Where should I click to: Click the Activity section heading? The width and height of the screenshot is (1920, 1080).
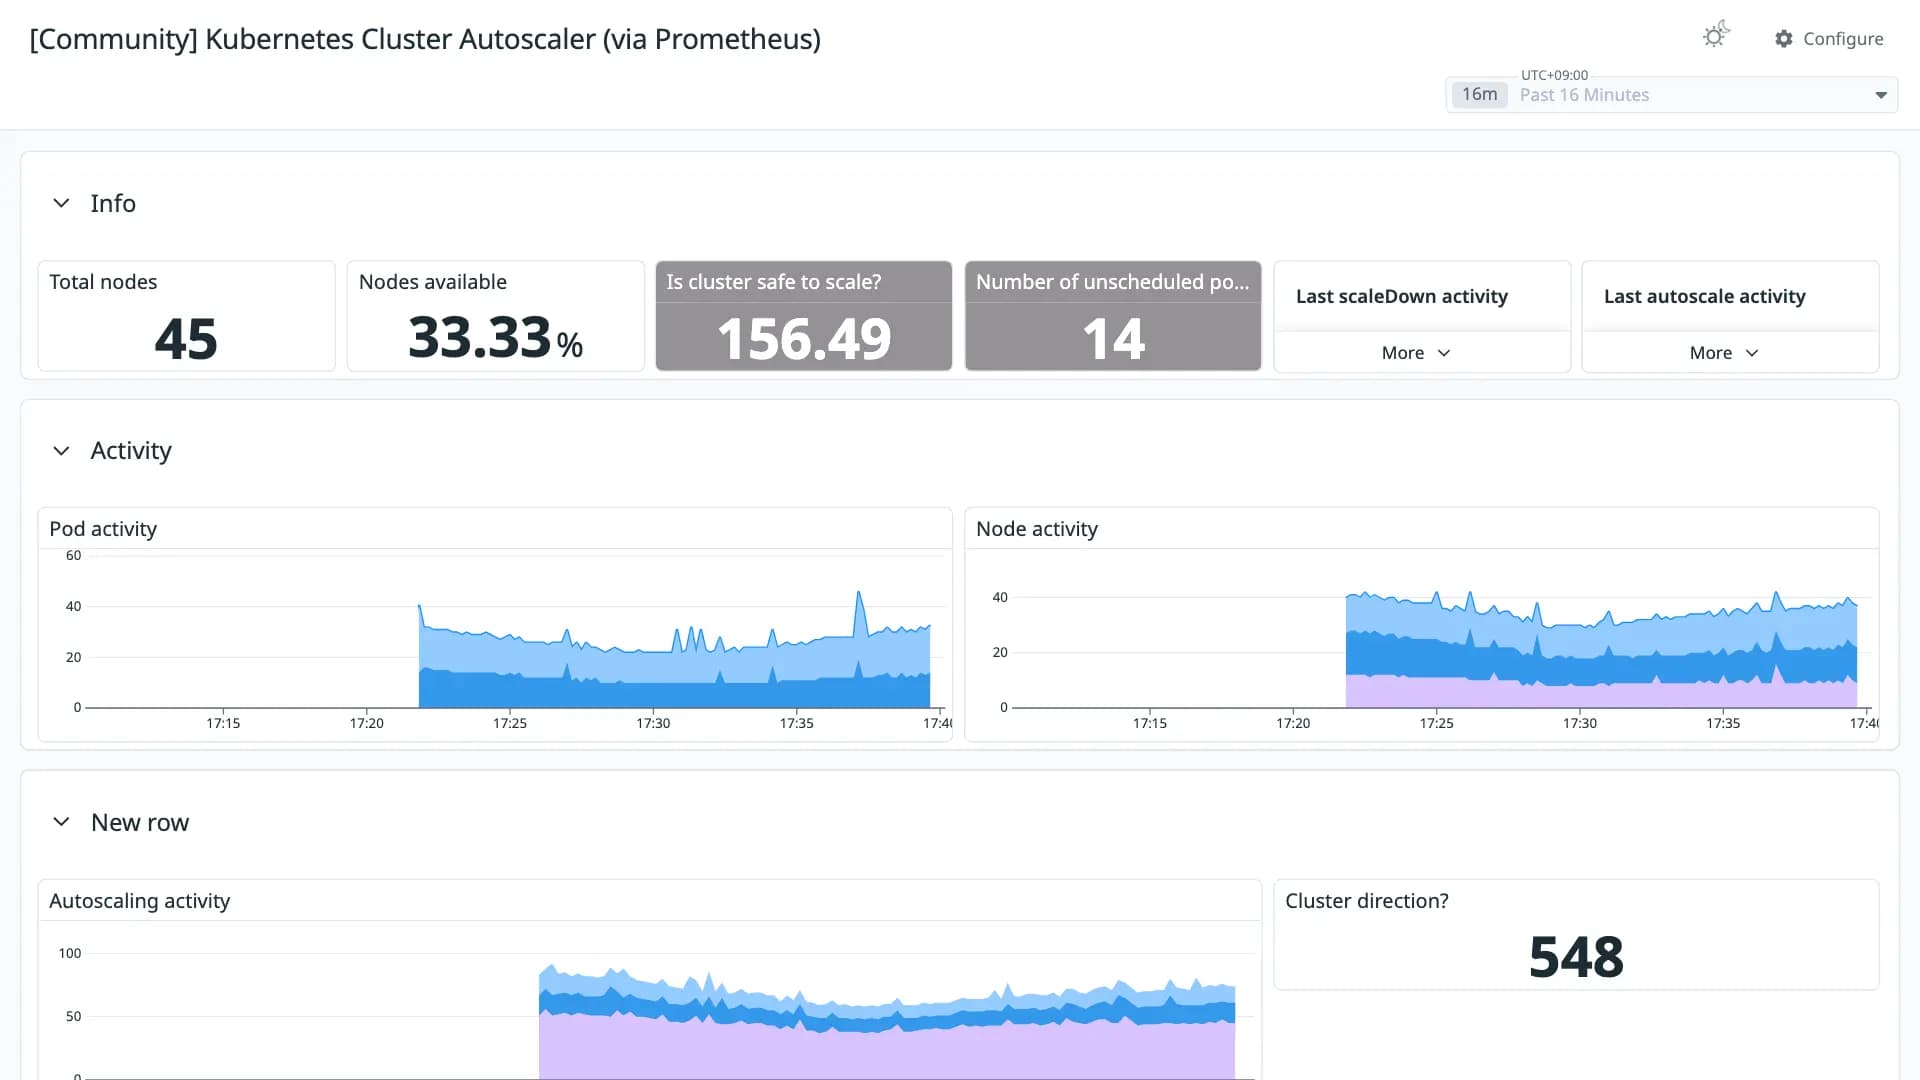pyautogui.click(x=131, y=451)
